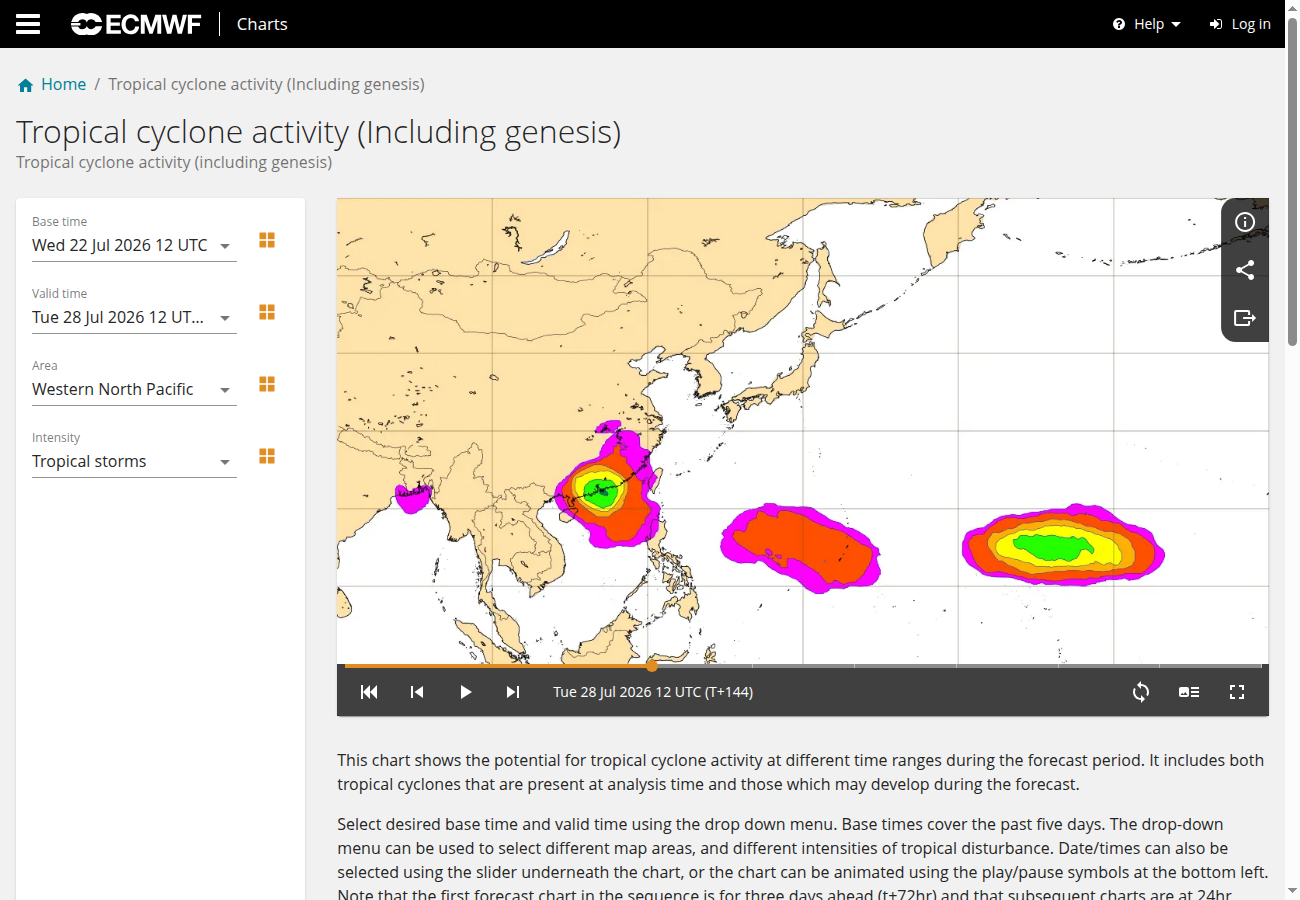Click the Log In button

tap(1240, 24)
